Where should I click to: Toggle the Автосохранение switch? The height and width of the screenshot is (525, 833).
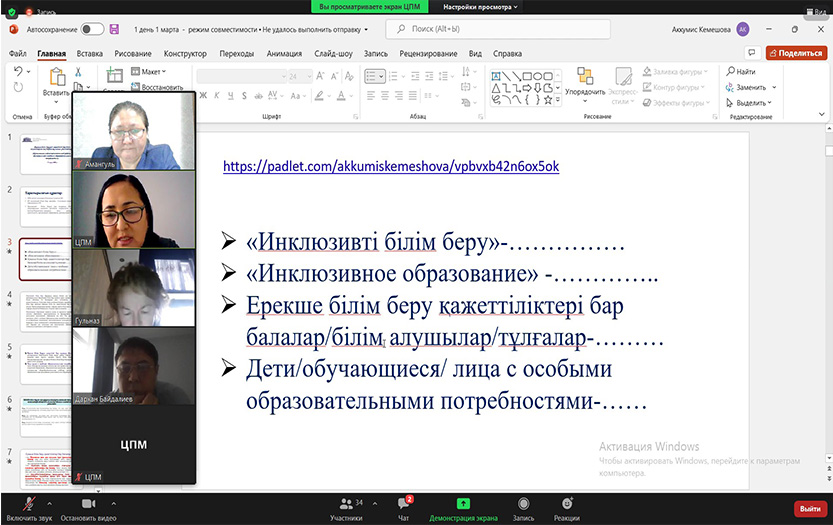click(93, 29)
